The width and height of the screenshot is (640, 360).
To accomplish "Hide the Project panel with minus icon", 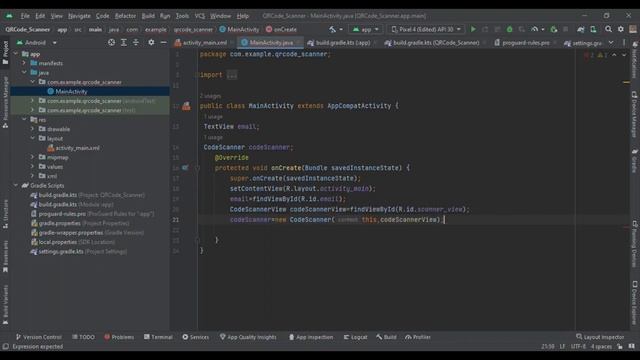I will pos(163,42).
